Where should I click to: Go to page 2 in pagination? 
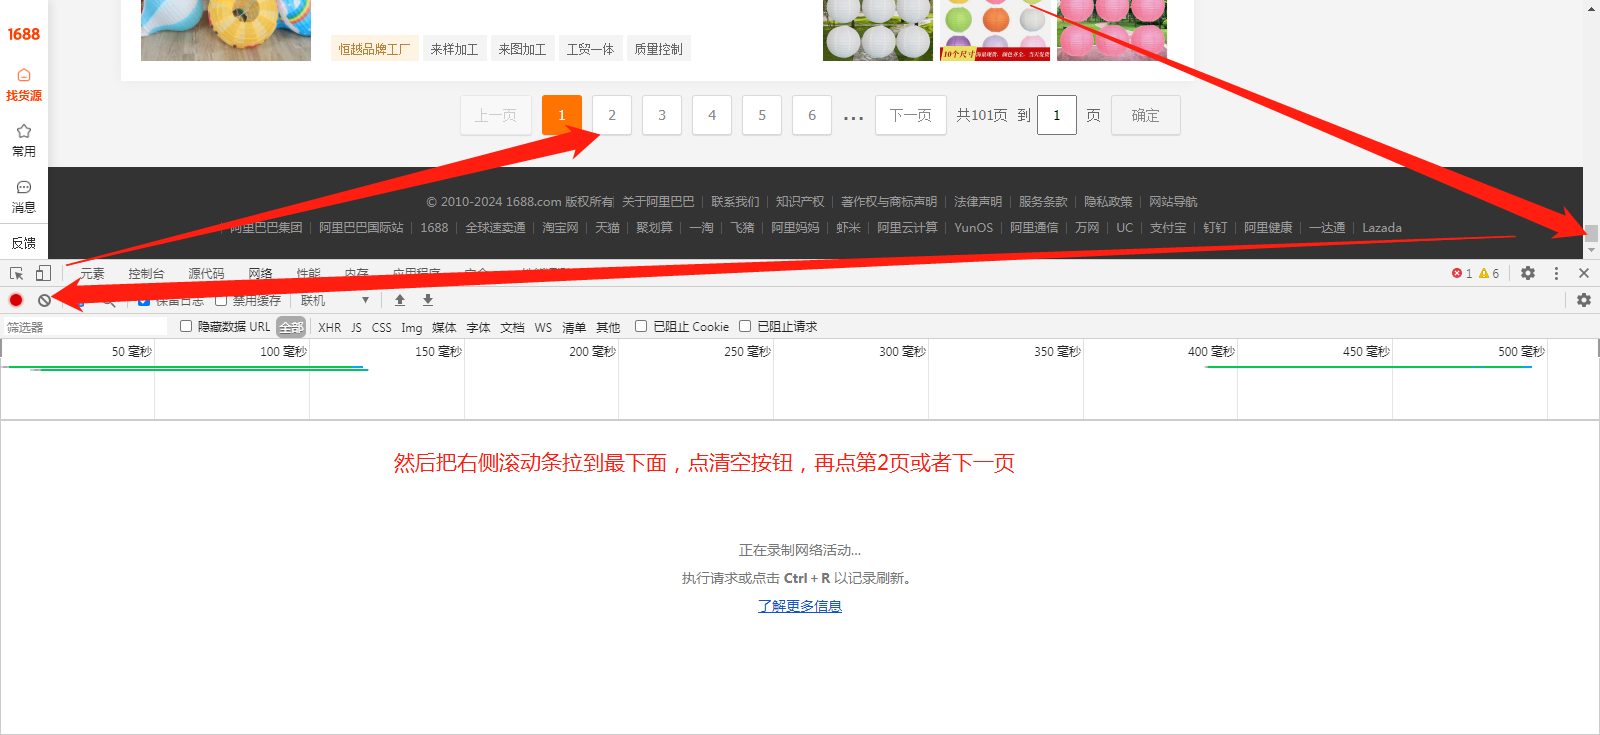tap(612, 115)
